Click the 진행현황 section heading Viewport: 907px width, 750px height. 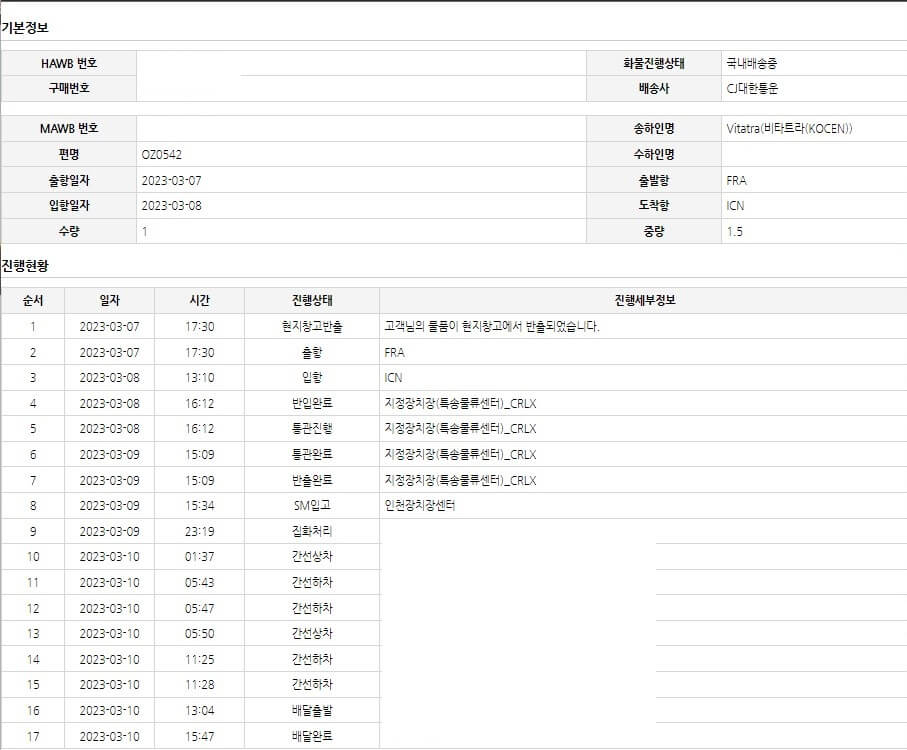tap(25, 265)
